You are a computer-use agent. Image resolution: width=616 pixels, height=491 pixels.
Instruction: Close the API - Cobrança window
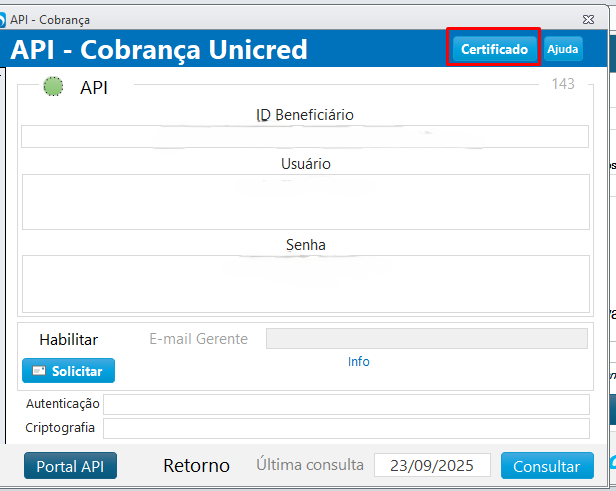click(587, 19)
